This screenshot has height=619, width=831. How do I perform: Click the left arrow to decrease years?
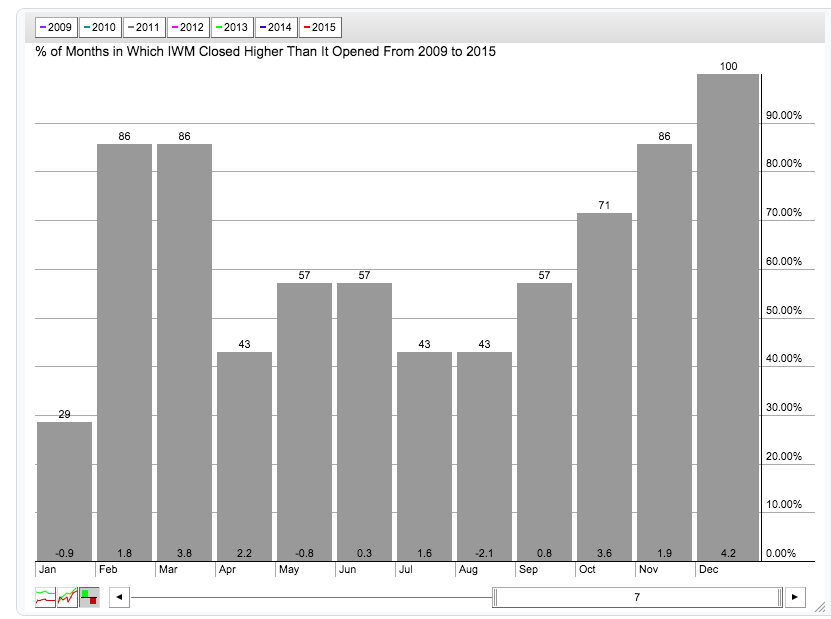(119, 597)
